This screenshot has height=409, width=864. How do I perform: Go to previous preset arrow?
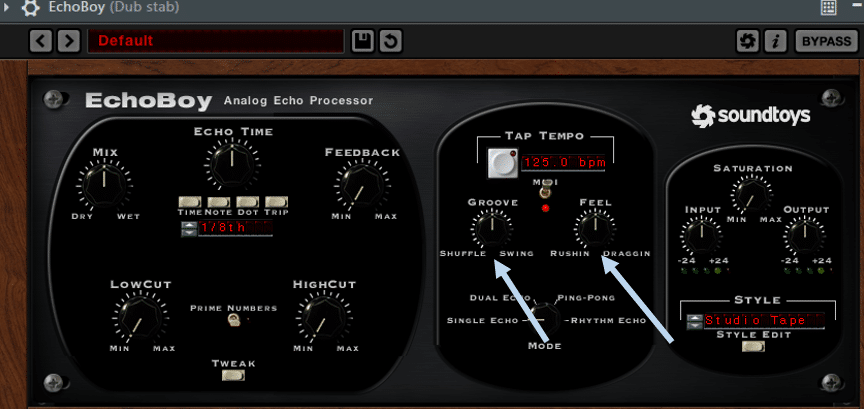[40, 41]
